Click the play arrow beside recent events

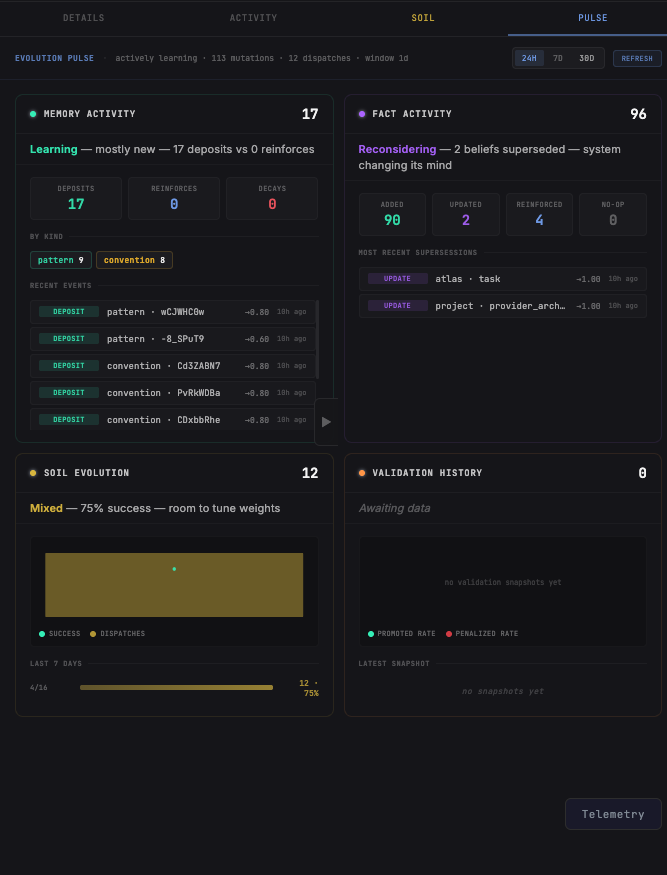point(327,422)
